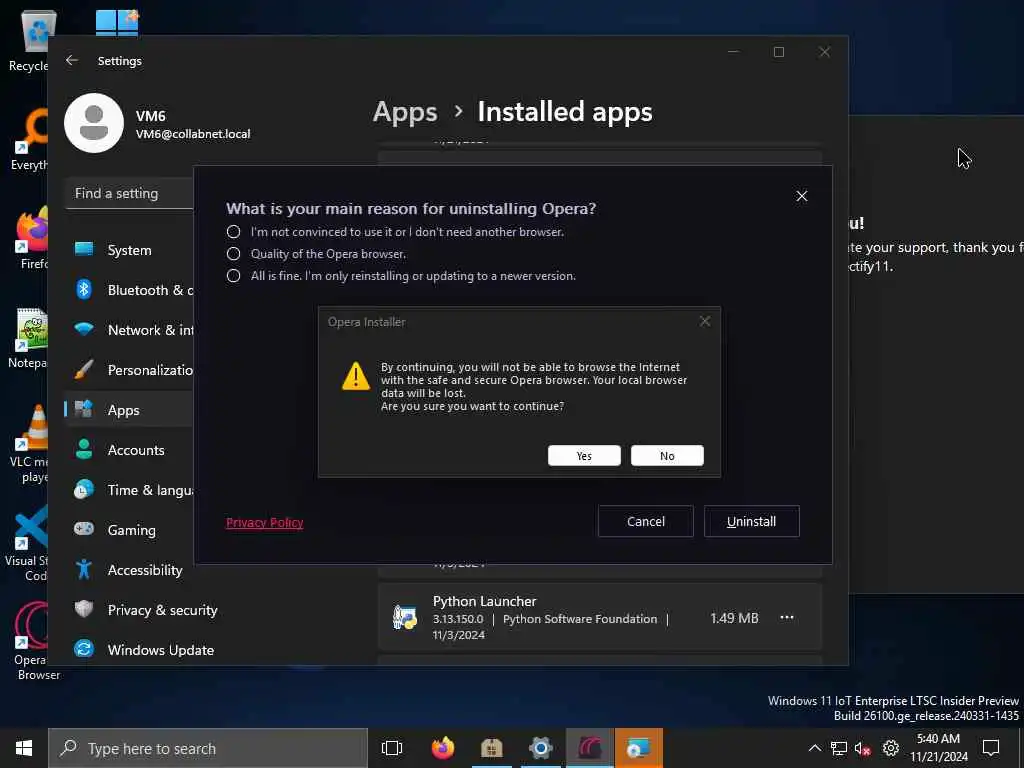Image resolution: width=1024 pixels, height=768 pixels.
Task: Click the Bluetooth icon in sidebar
Action: [x=84, y=289]
